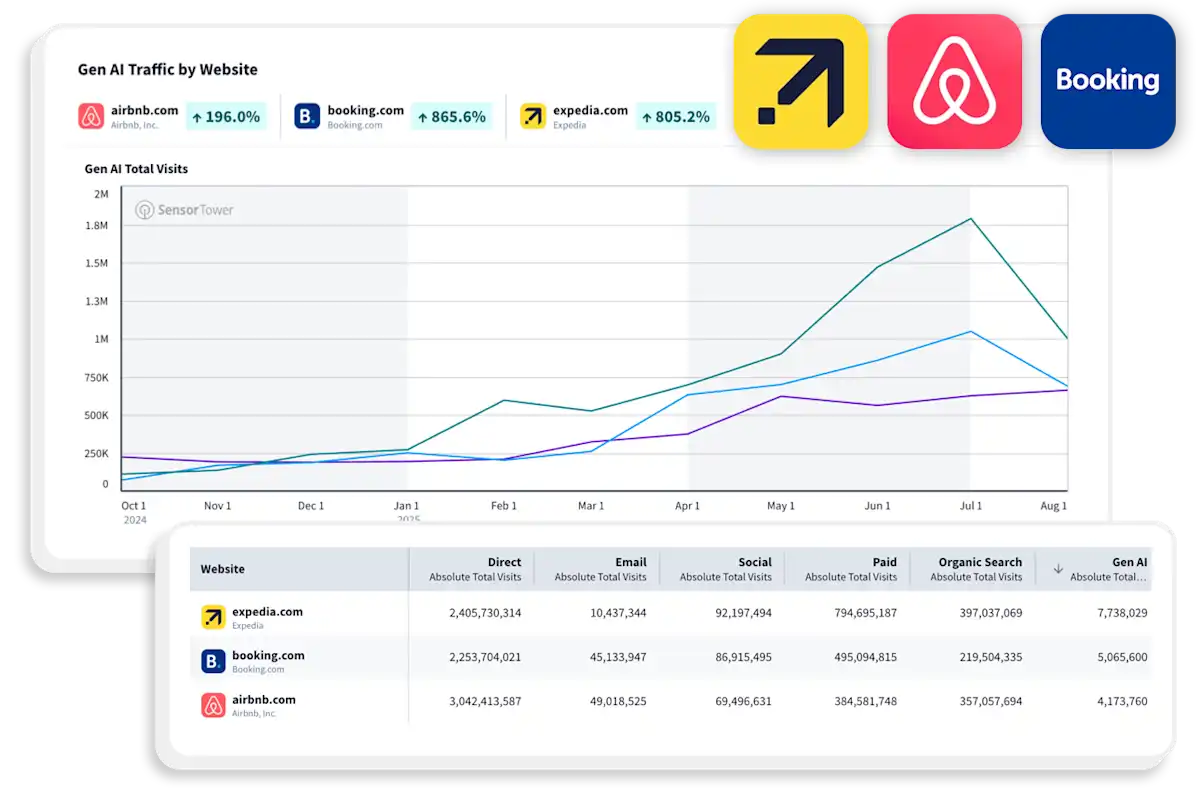1200x802 pixels.
Task: Open airbnb.com link in the table
Action: click(264, 699)
